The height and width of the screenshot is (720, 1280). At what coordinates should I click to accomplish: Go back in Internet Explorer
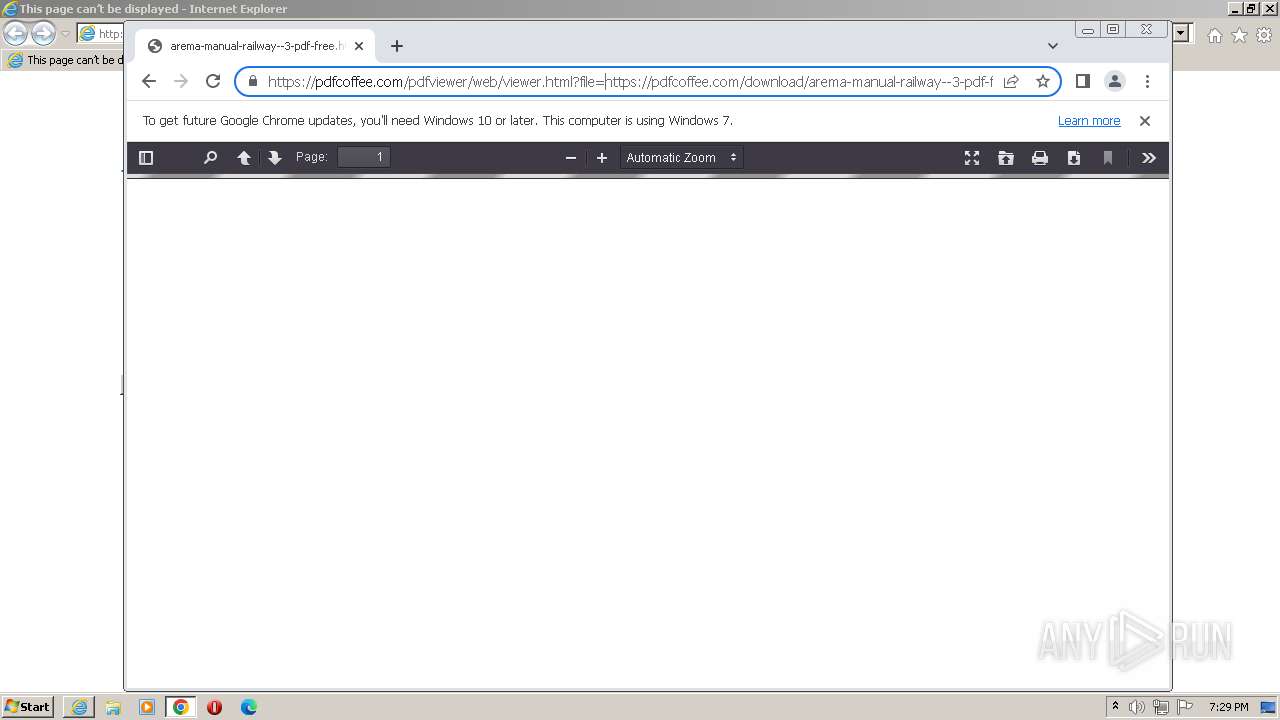pos(15,33)
